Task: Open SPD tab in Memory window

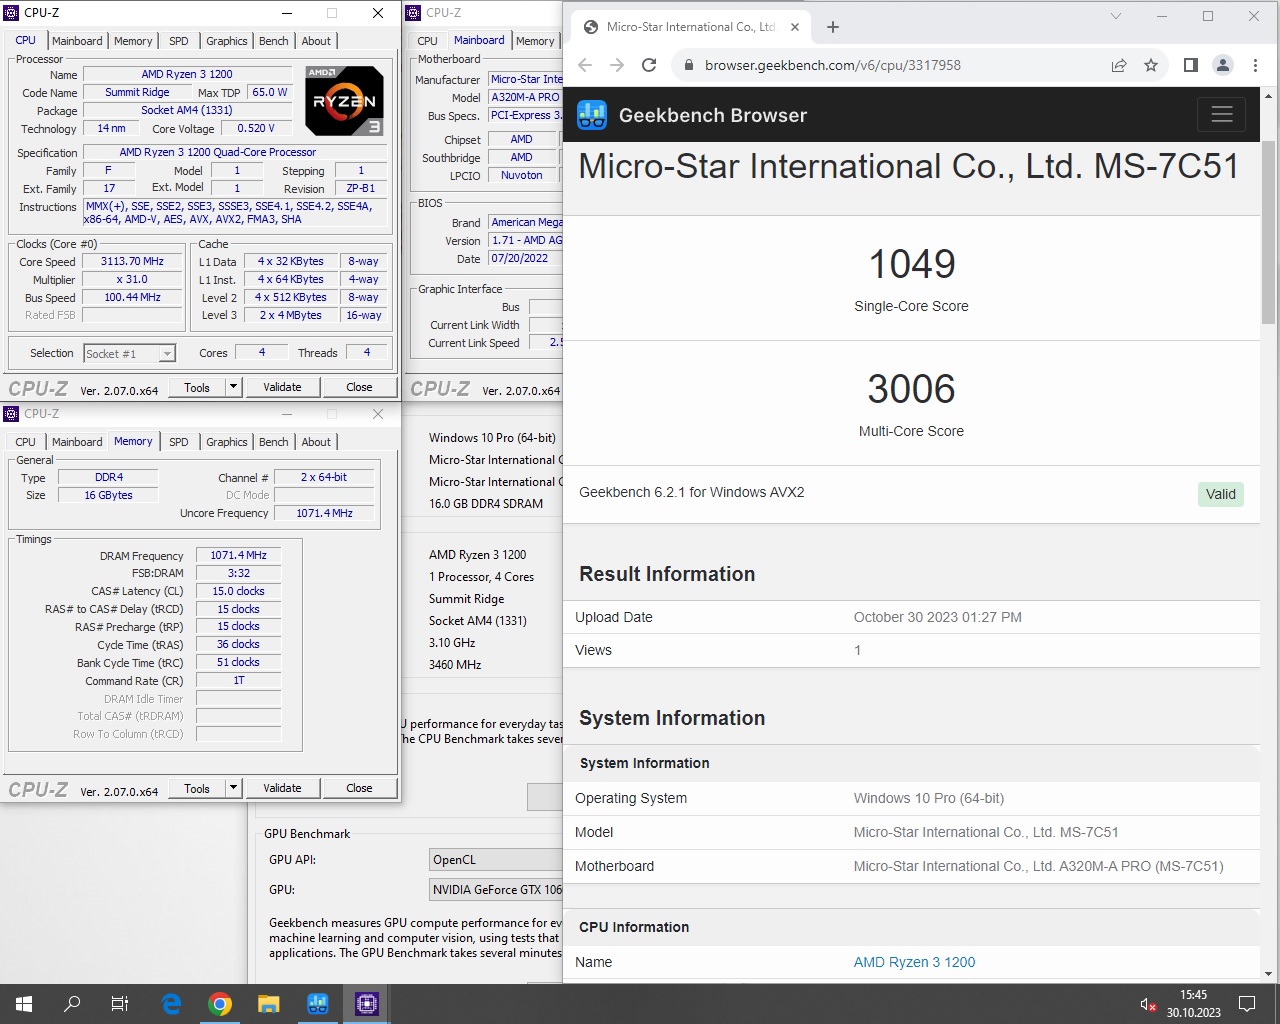Action: (x=179, y=442)
